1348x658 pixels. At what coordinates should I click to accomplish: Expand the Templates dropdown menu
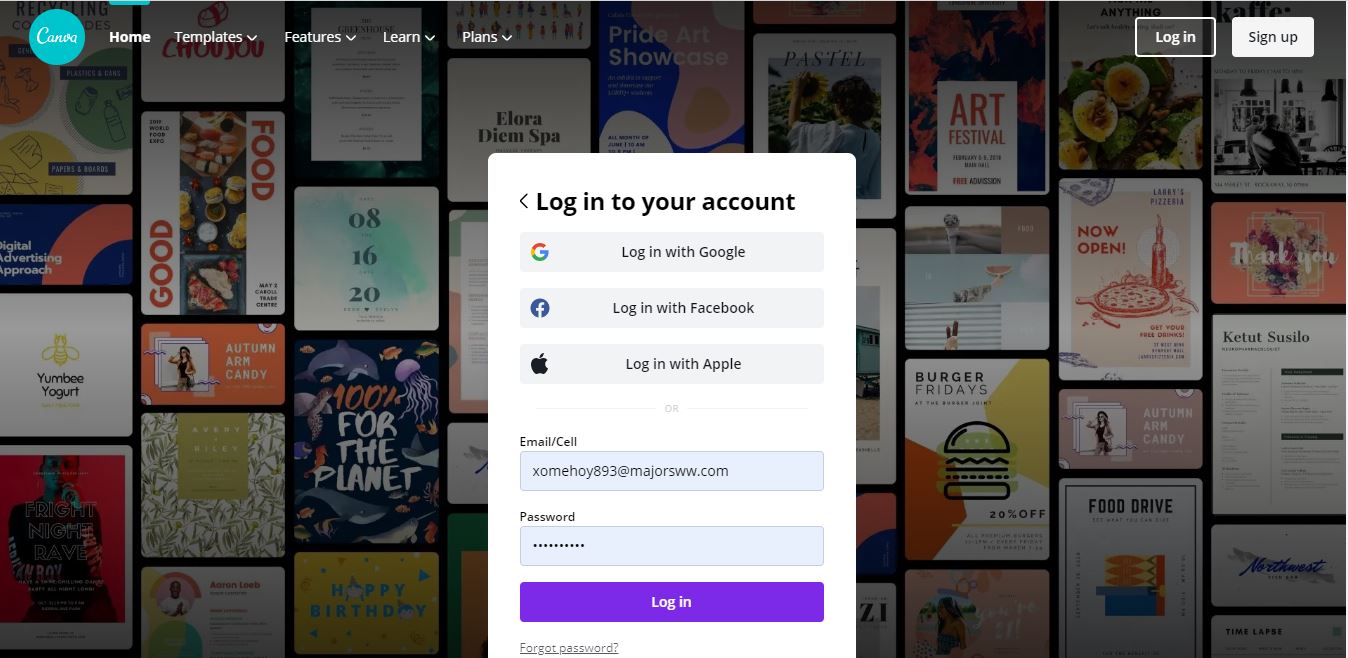[x=215, y=37]
